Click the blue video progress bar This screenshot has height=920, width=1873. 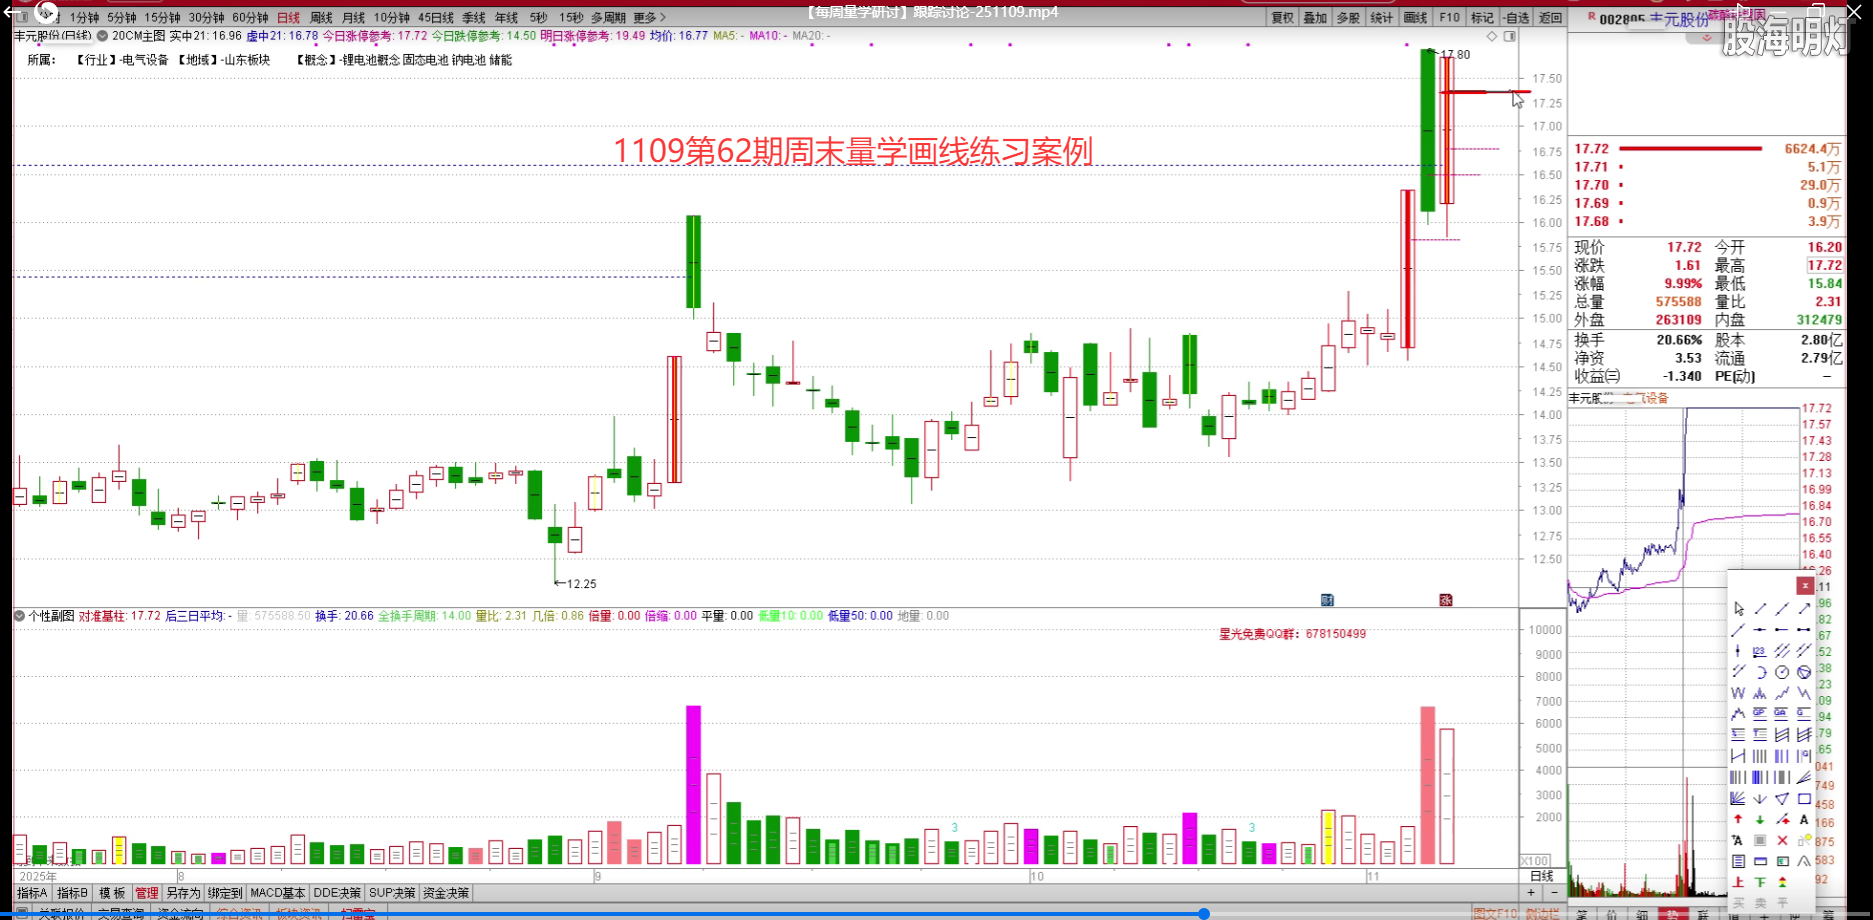tap(600, 914)
